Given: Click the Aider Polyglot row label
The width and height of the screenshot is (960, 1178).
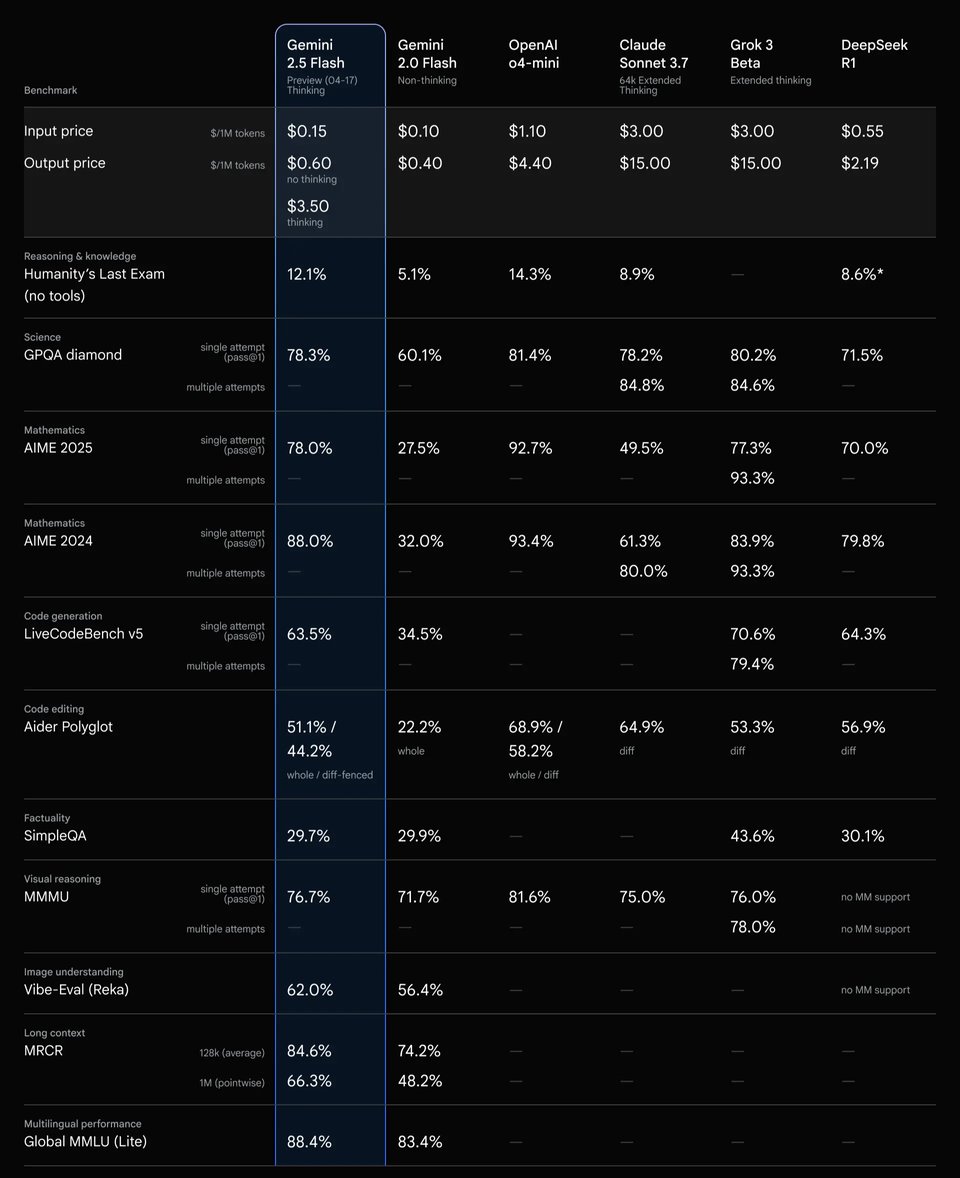Looking at the screenshot, I should (68, 727).
